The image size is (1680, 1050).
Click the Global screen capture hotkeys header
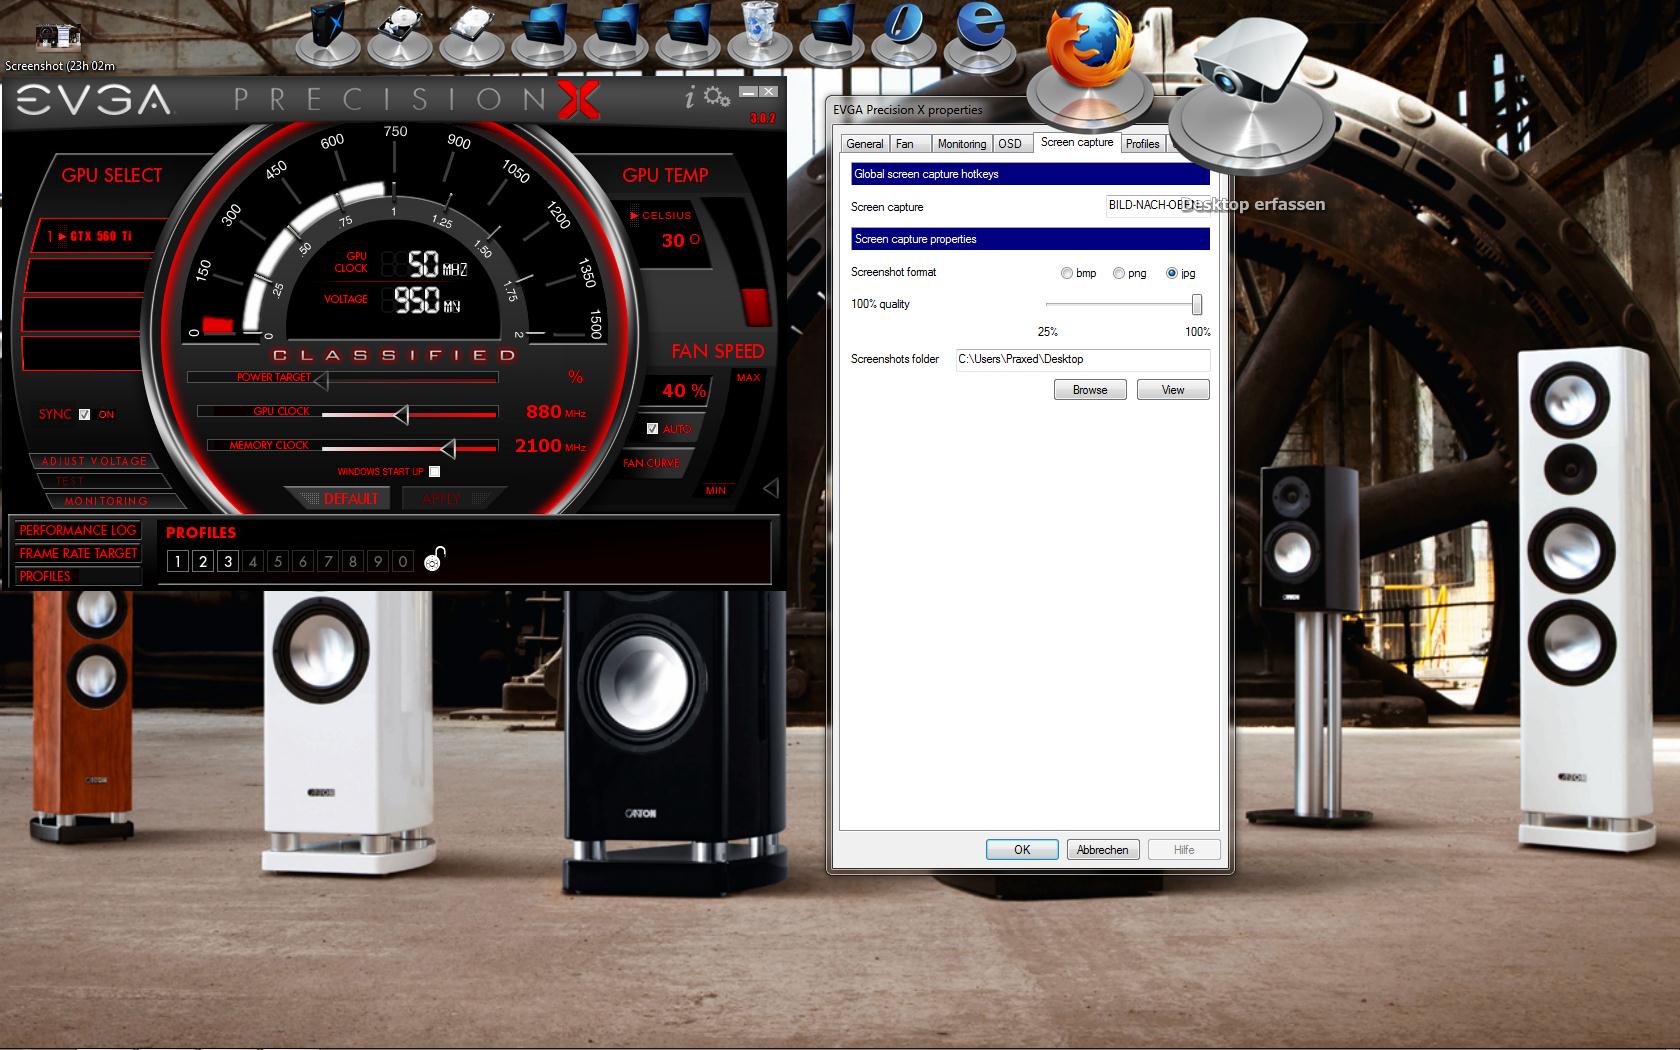click(x=1030, y=174)
